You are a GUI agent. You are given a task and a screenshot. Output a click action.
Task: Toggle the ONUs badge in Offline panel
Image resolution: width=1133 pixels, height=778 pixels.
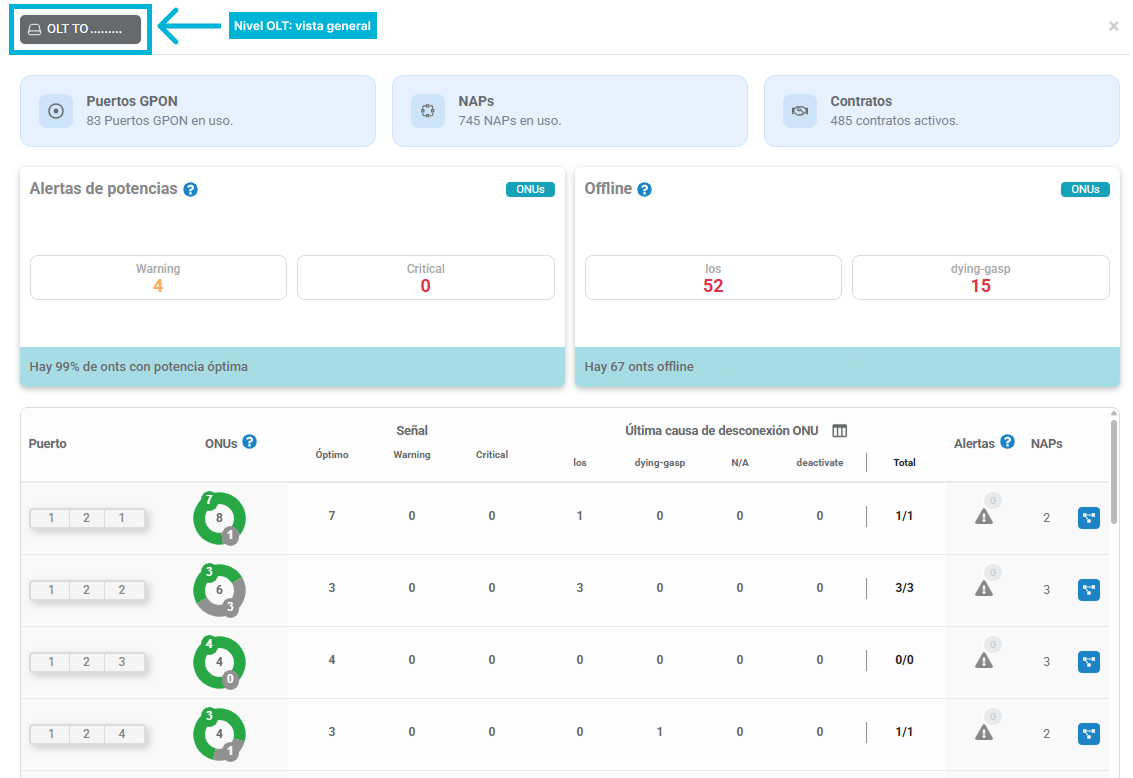pos(1085,189)
